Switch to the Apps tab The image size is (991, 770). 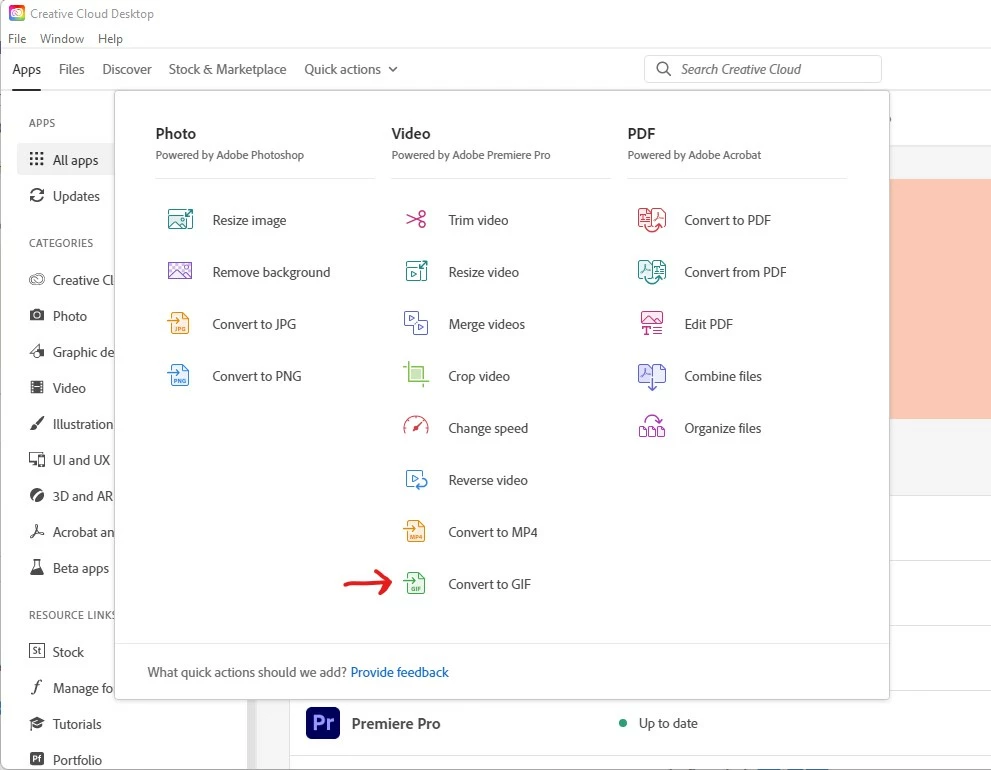point(27,70)
